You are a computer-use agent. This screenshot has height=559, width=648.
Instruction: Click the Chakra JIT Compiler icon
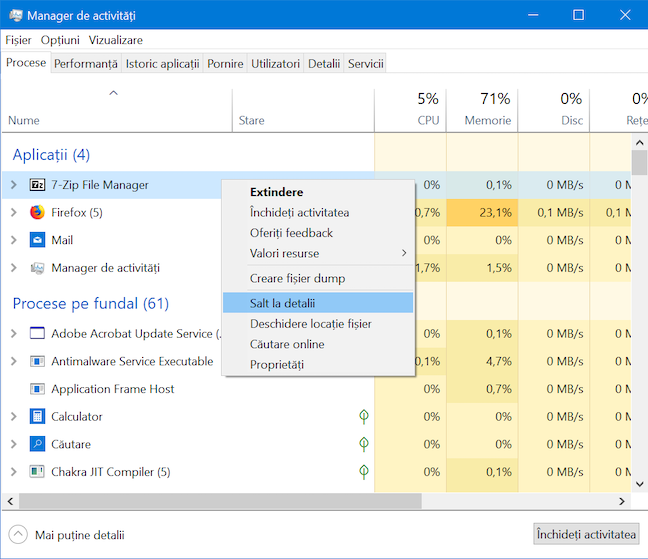coord(37,471)
